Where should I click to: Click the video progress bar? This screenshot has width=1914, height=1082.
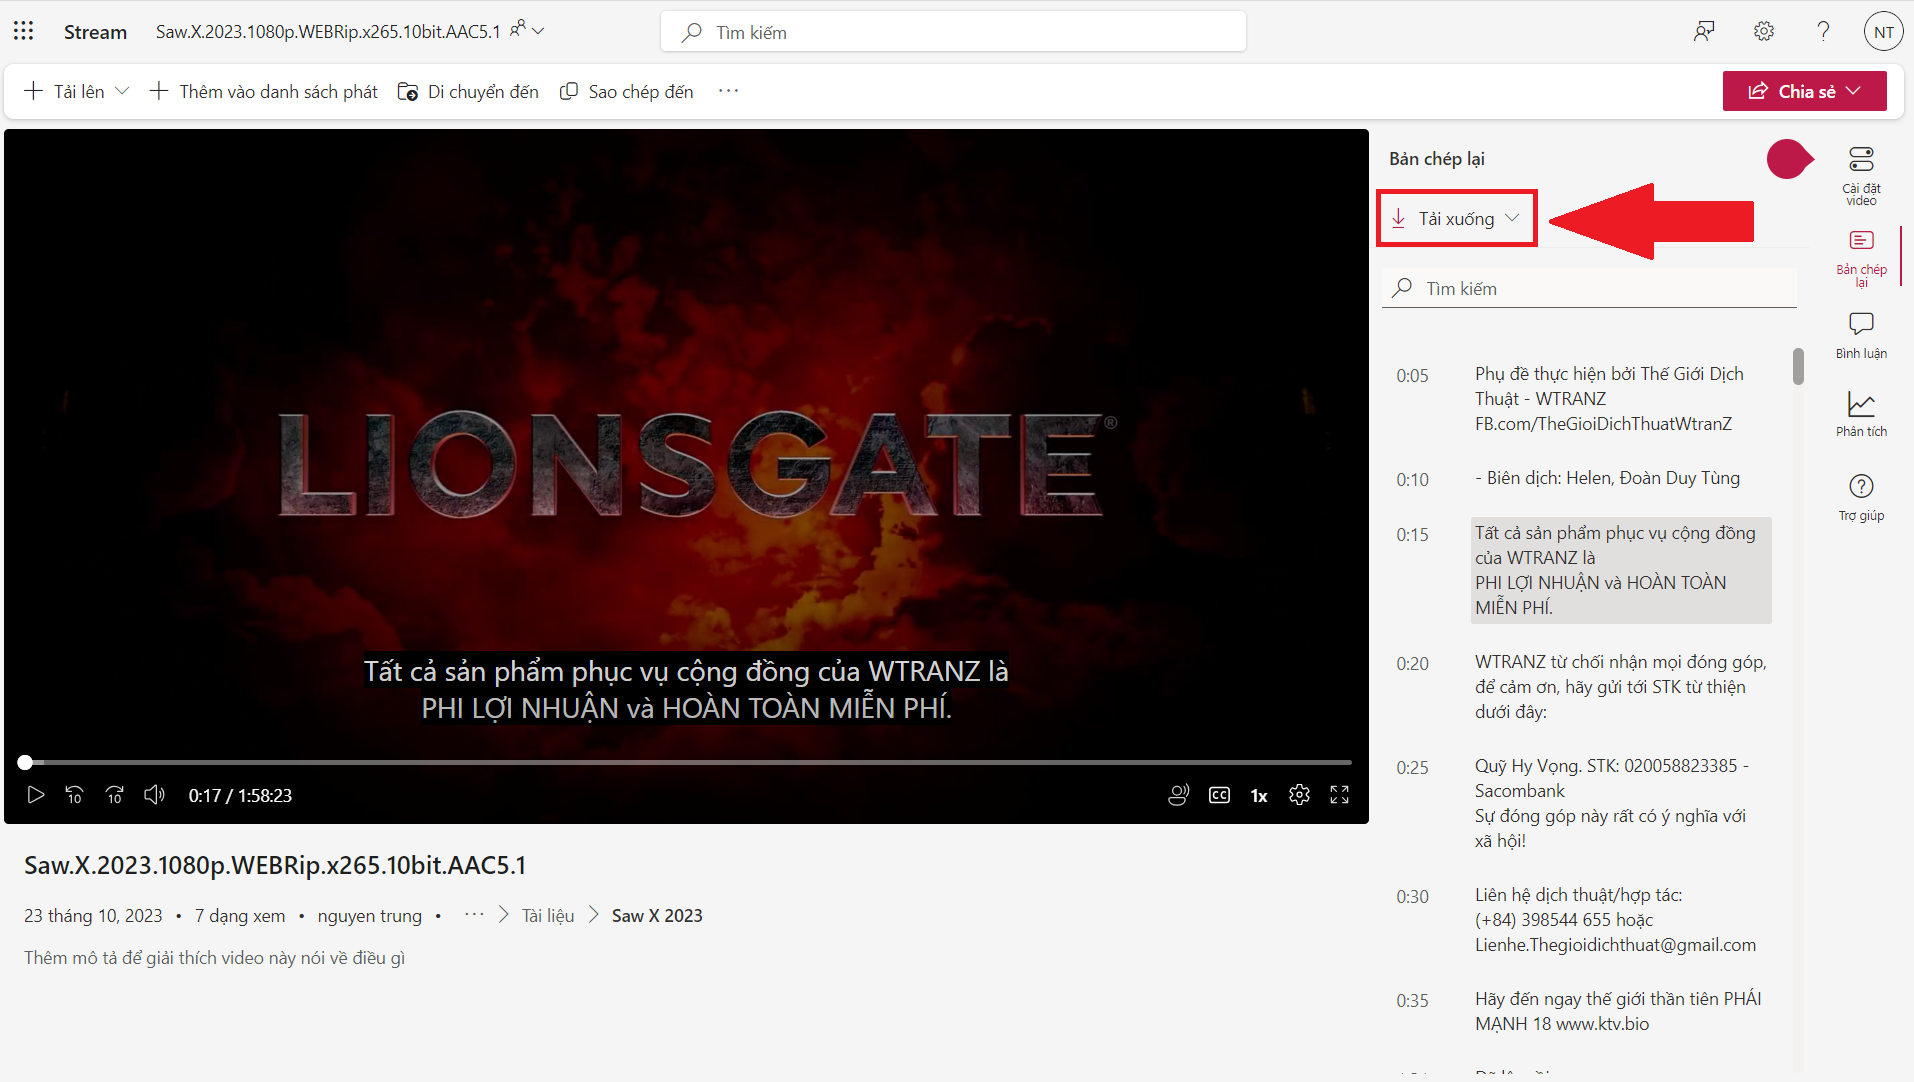(686, 762)
